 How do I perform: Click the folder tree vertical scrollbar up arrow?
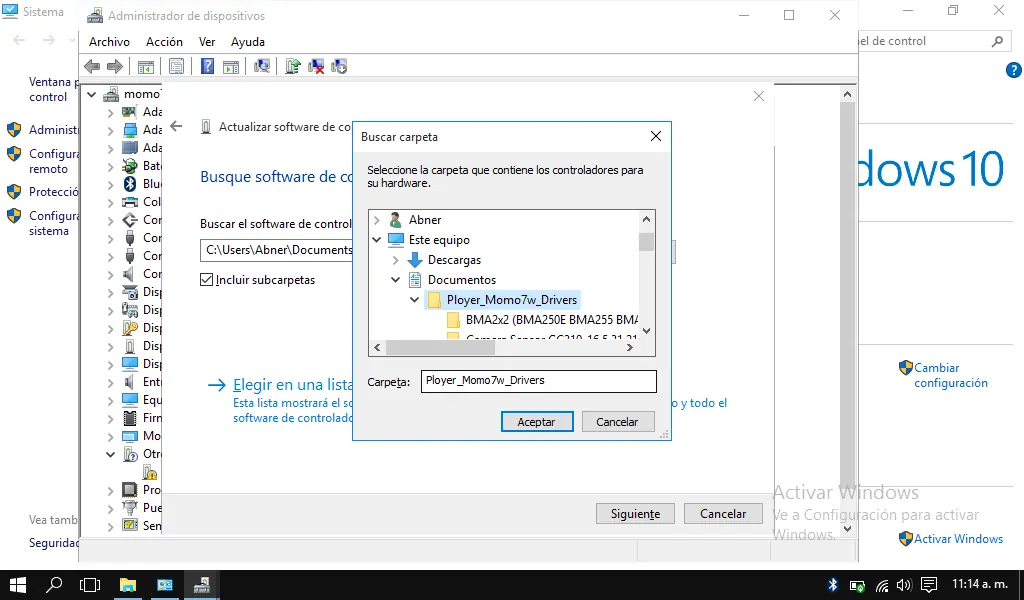click(647, 219)
